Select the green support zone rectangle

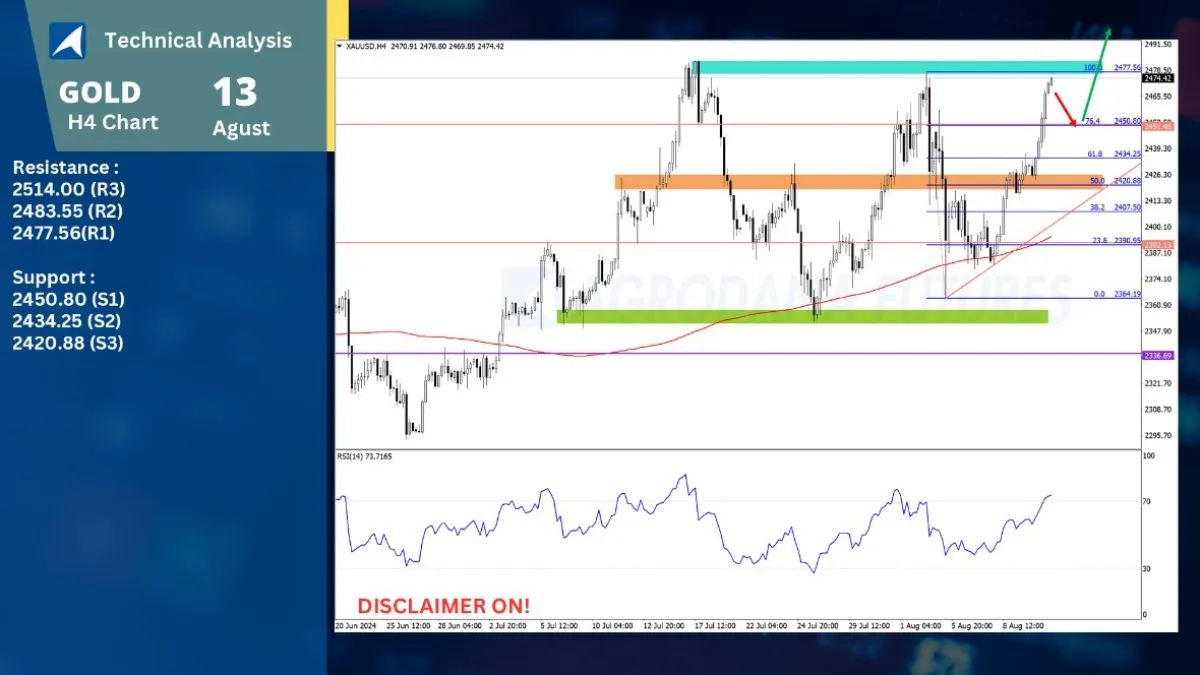[x=802, y=316]
